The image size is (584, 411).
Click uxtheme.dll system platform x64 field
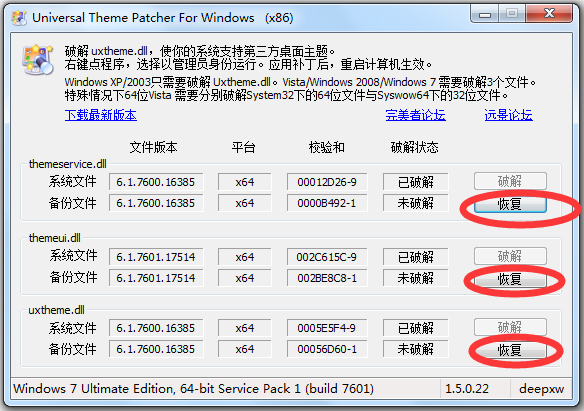245,328
